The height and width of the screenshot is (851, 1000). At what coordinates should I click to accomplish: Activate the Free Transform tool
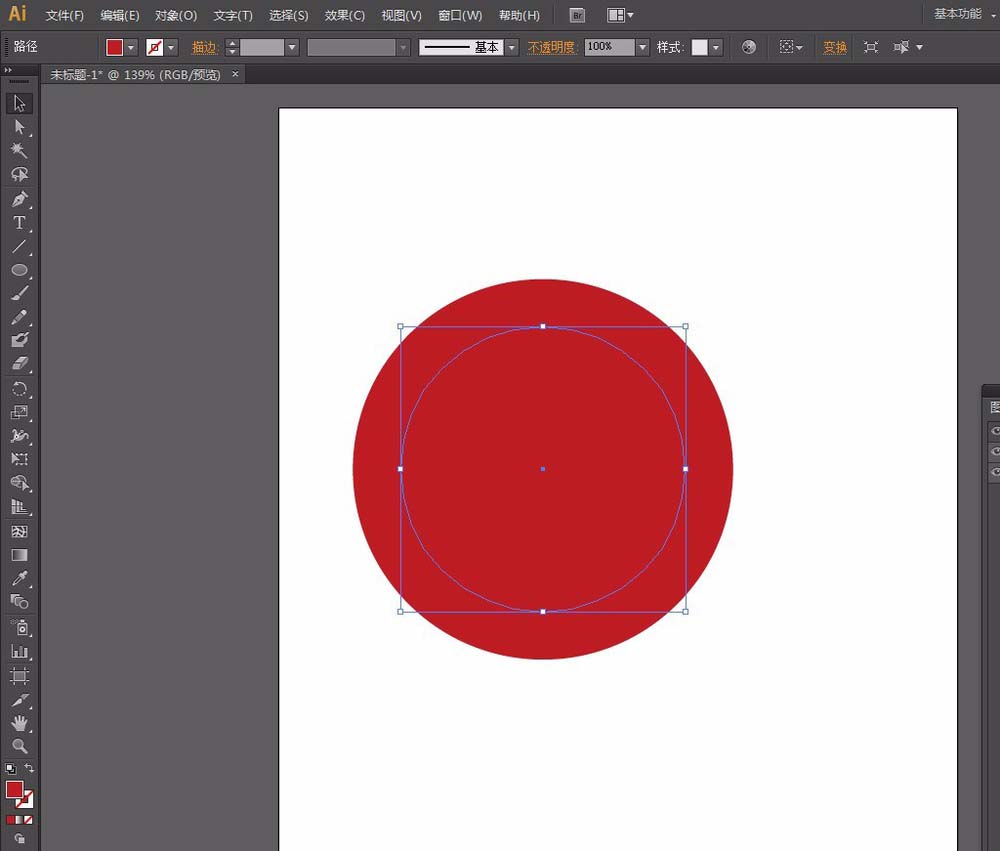(19, 459)
